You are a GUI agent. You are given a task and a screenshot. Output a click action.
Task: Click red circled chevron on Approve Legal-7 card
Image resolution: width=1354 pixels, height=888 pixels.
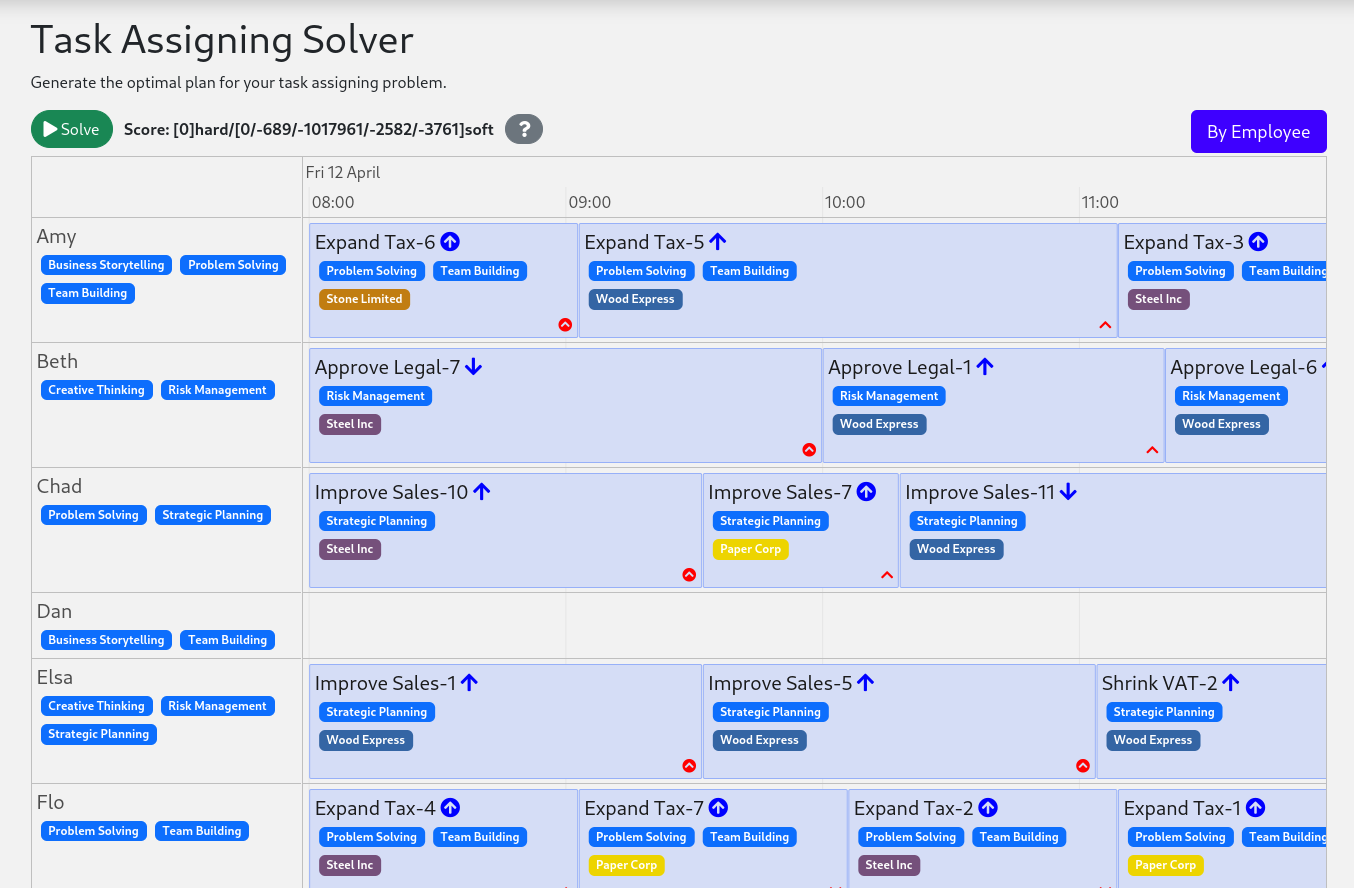click(x=809, y=450)
